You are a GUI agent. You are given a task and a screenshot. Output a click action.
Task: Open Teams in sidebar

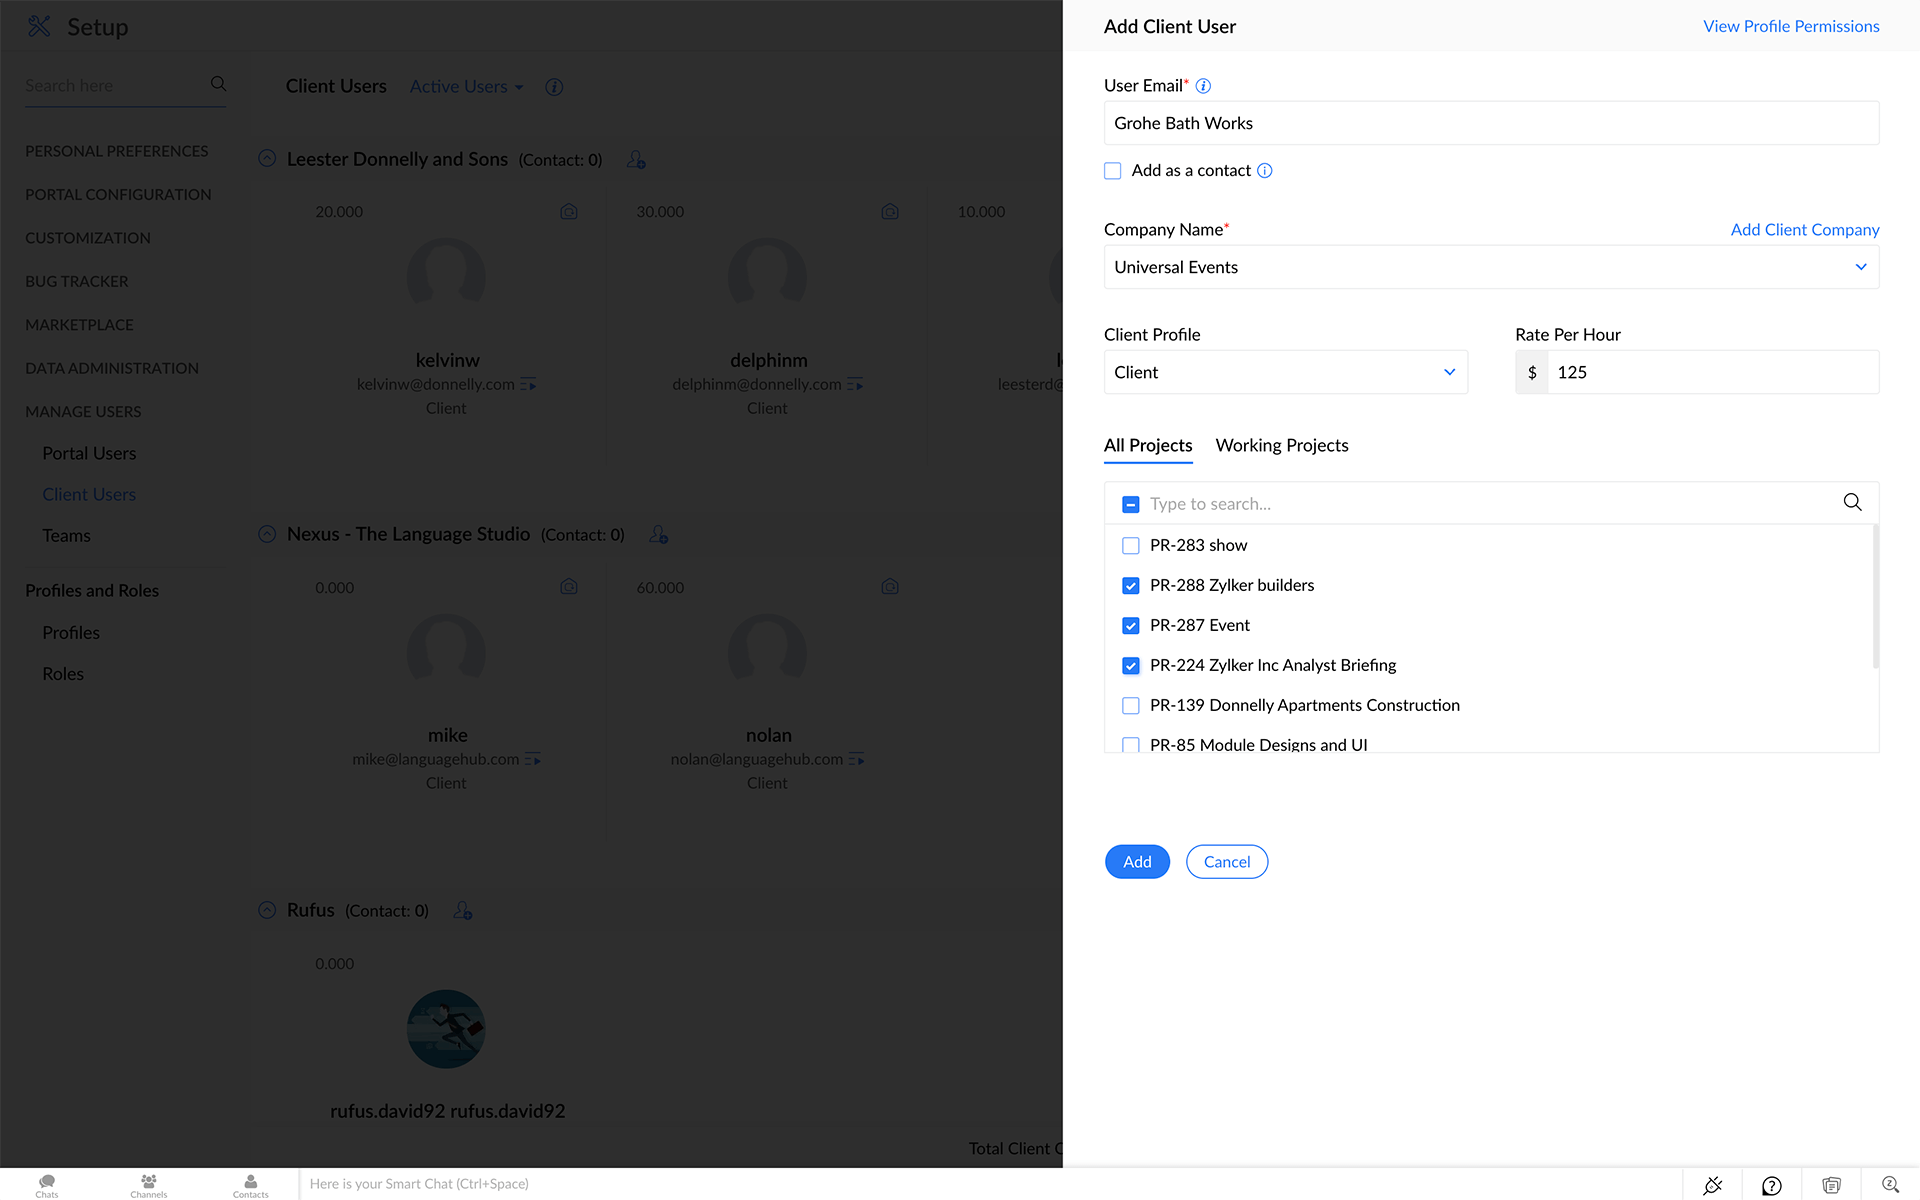pyautogui.click(x=66, y=536)
